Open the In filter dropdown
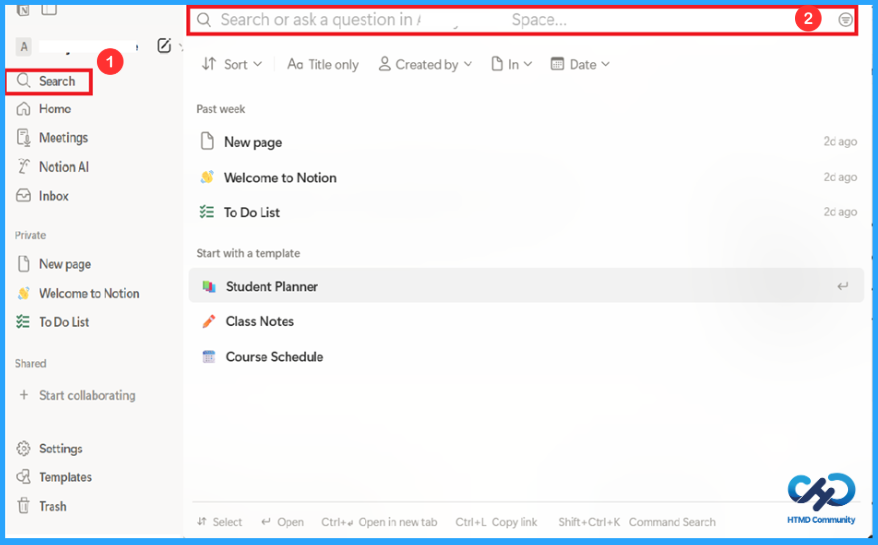878x545 pixels. click(x=512, y=64)
